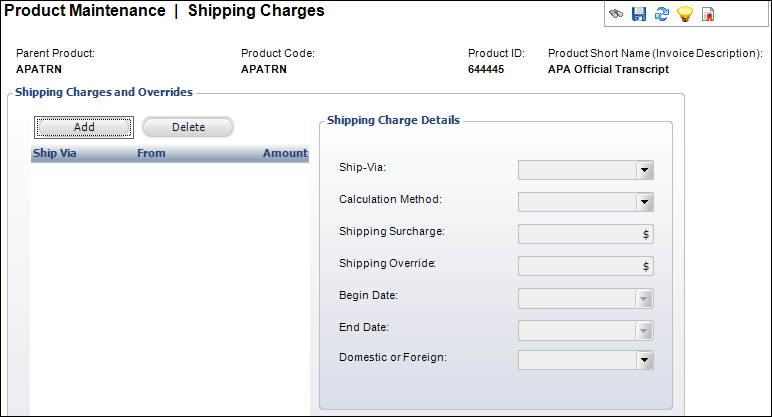This screenshot has height=417, width=772.
Task: Save using the floppy disk icon
Action: [x=639, y=14]
